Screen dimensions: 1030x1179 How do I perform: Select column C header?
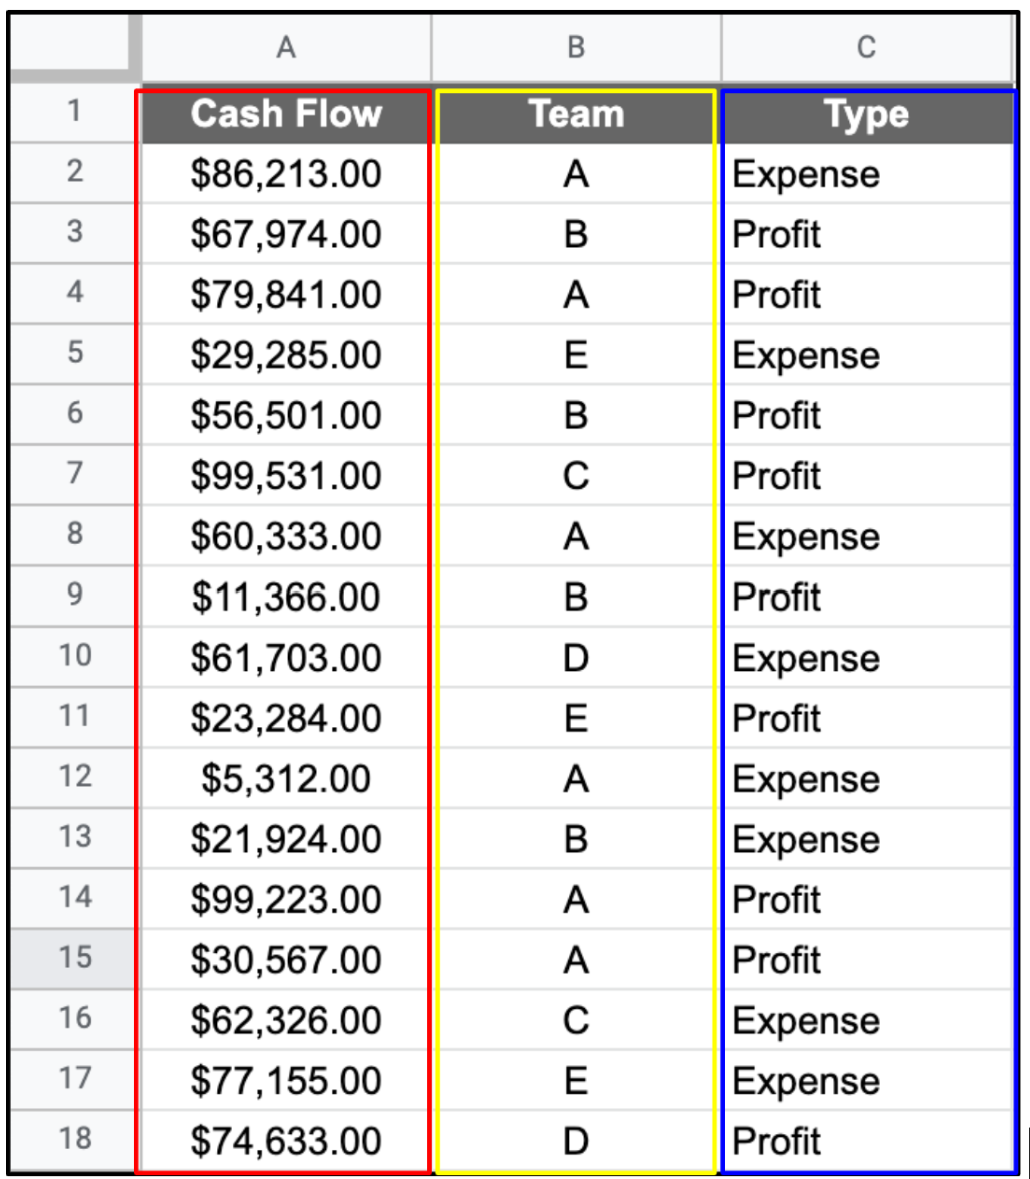(x=866, y=48)
